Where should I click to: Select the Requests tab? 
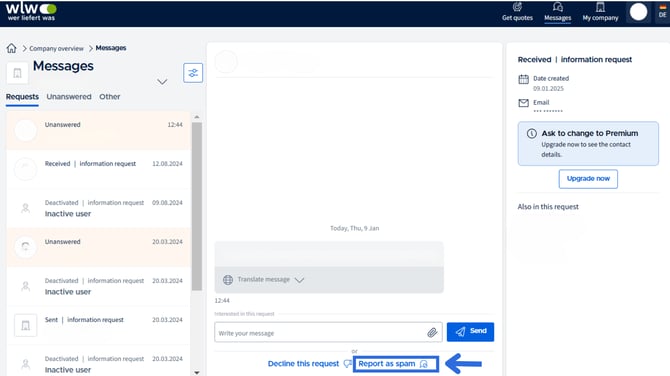(x=22, y=97)
